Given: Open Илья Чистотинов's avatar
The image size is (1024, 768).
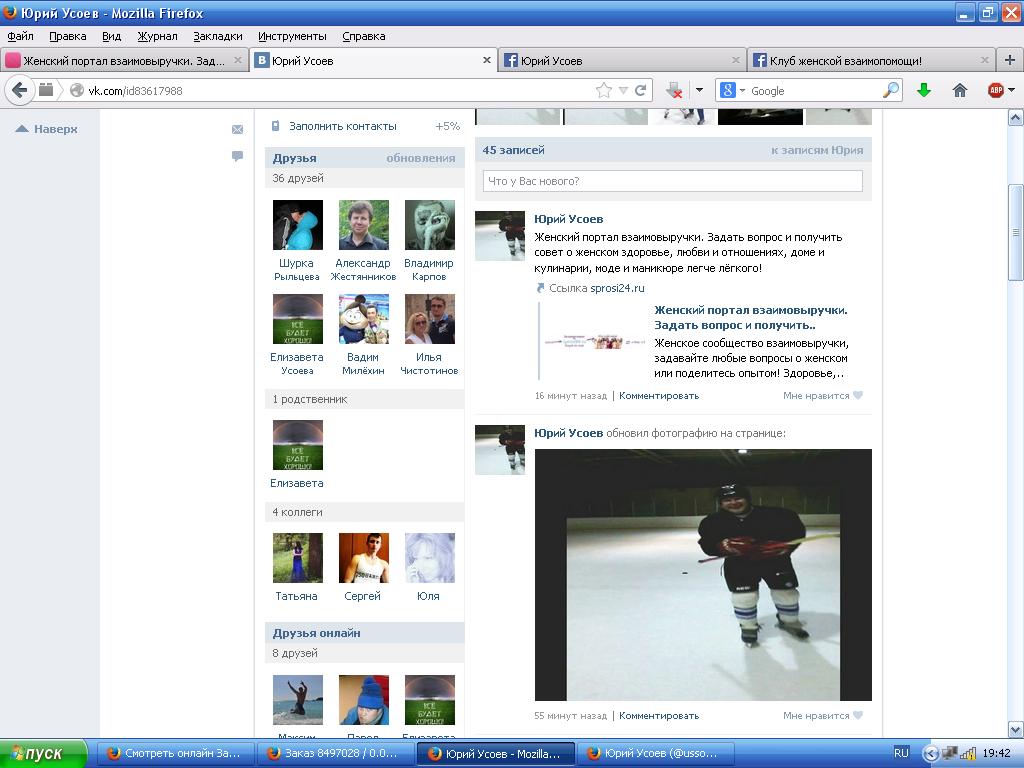Looking at the screenshot, I should point(430,319).
